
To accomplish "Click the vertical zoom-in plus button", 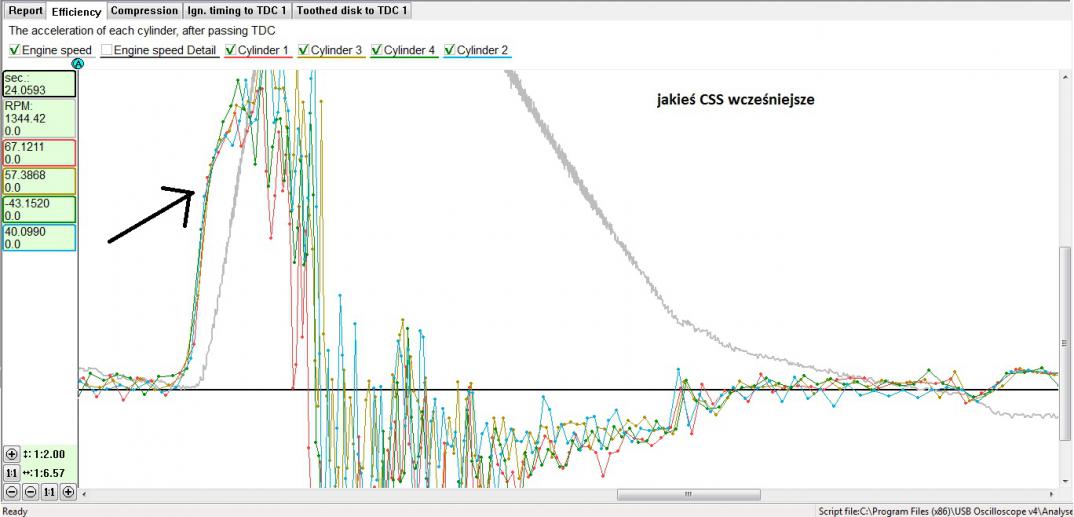I will point(11,454).
